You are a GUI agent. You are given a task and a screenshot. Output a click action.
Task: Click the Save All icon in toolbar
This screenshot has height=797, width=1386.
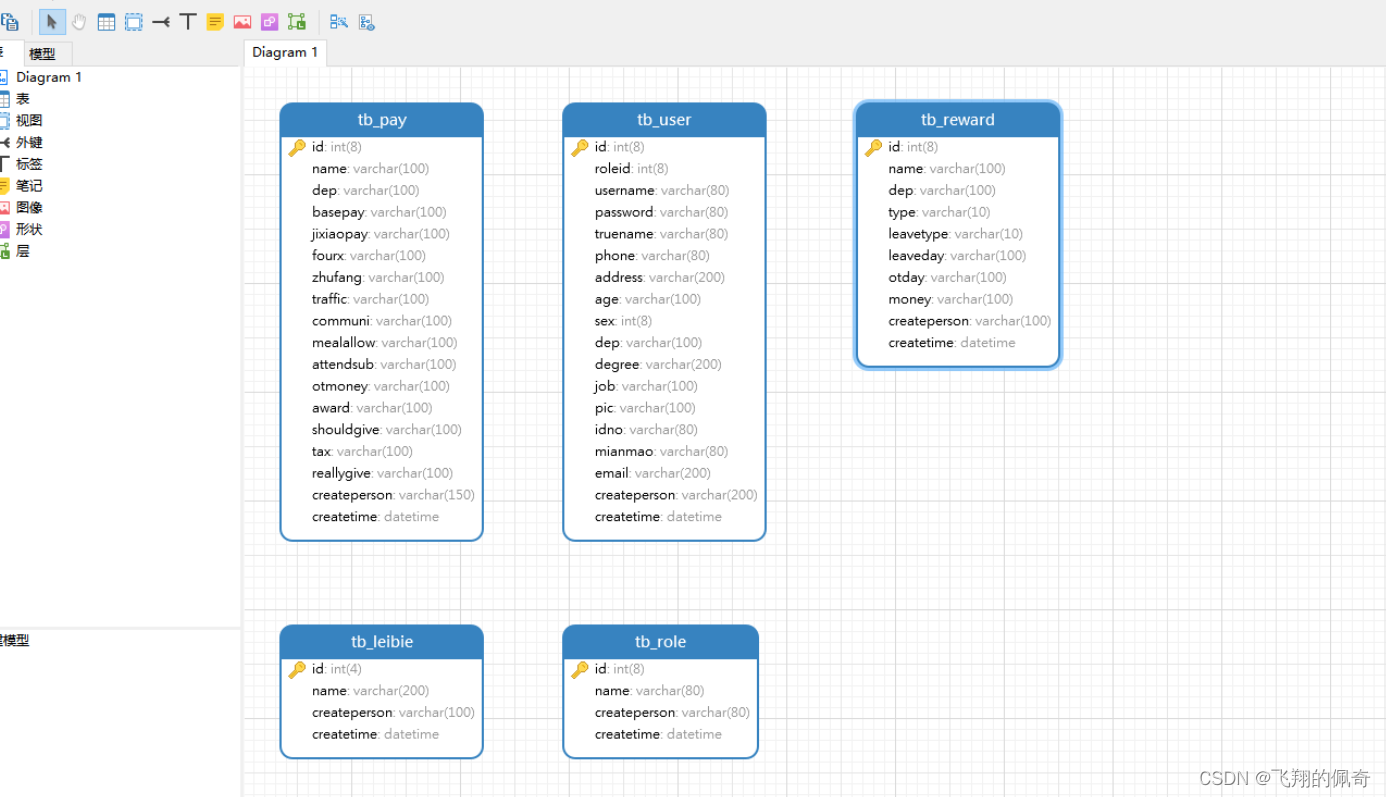pyautogui.click(x=9, y=21)
